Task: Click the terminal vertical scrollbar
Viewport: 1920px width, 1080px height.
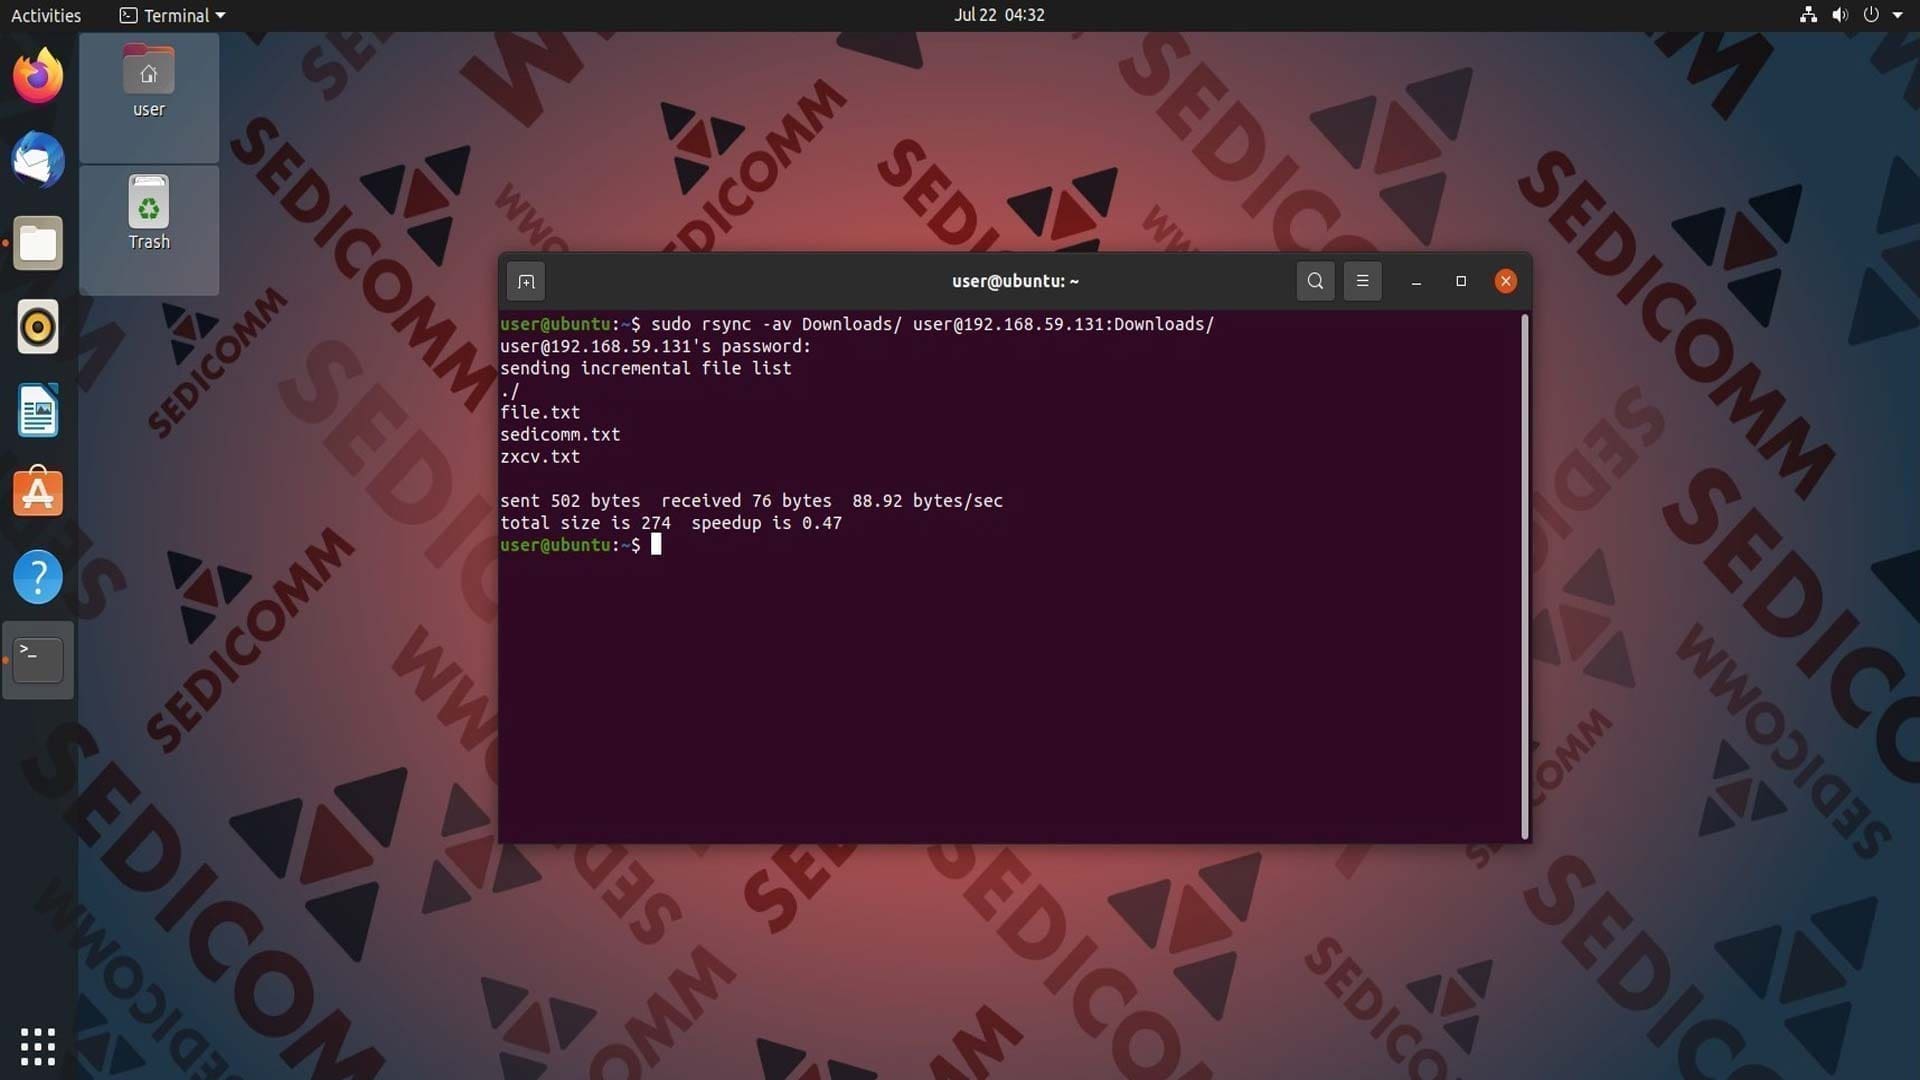Action: coord(1524,576)
